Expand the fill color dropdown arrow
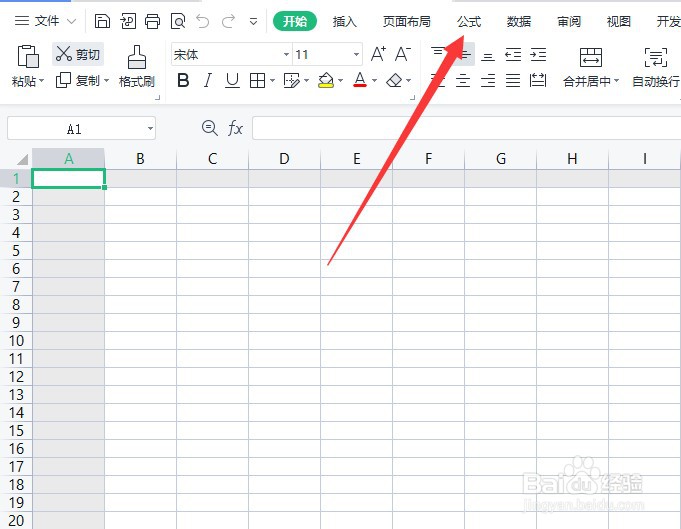Viewport: 681px width, 529px height. coord(340,80)
